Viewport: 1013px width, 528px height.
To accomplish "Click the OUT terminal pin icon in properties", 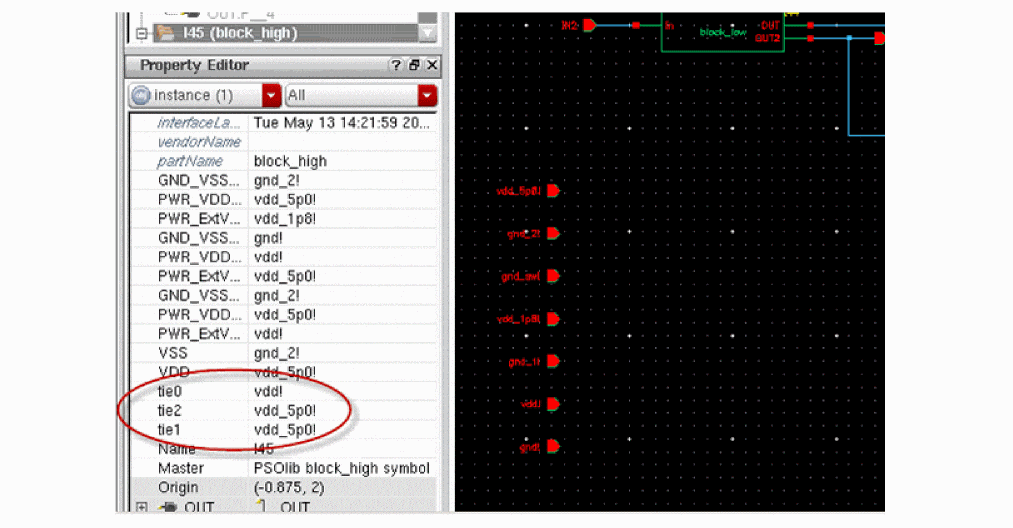I will [x=169, y=507].
